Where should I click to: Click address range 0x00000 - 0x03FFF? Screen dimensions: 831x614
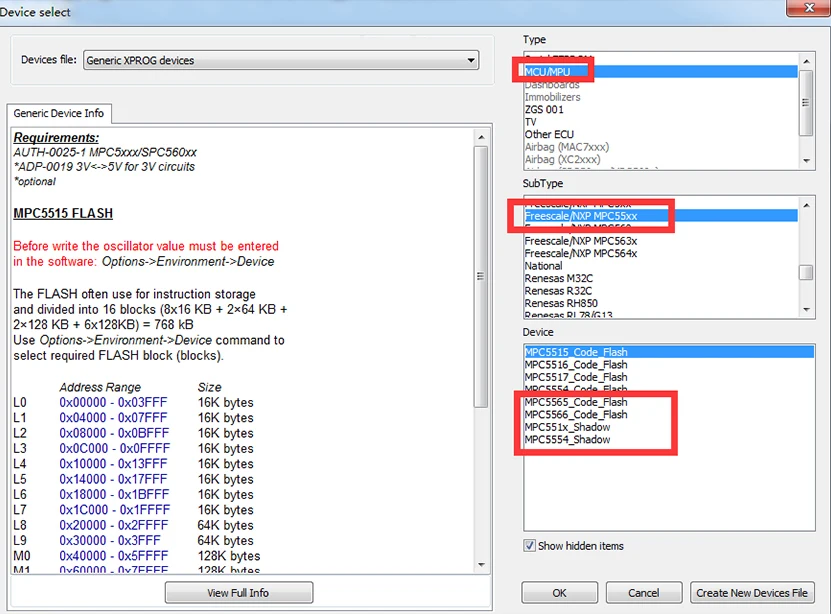113,403
